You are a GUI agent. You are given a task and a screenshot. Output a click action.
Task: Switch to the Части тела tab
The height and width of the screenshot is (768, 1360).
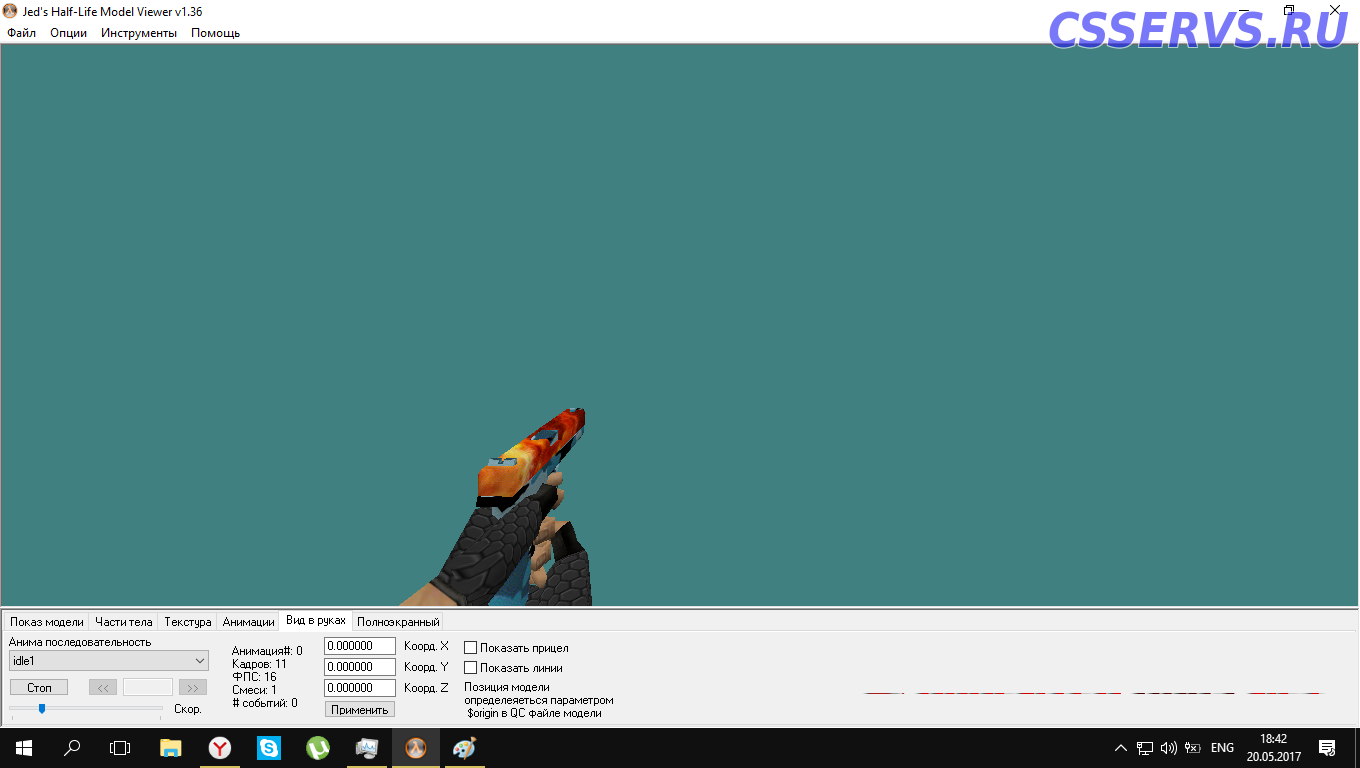pyautogui.click(x=124, y=622)
